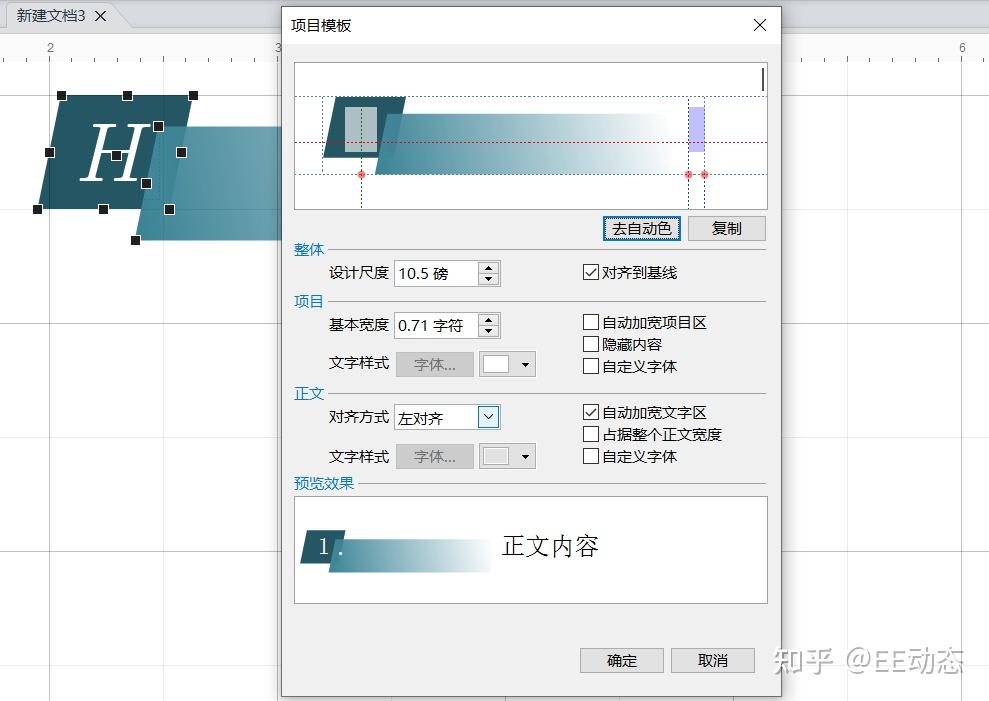Click the white color swatch in 项目 文字样式
The height and width of the screenshot is (701, 989).
[496, 364]
